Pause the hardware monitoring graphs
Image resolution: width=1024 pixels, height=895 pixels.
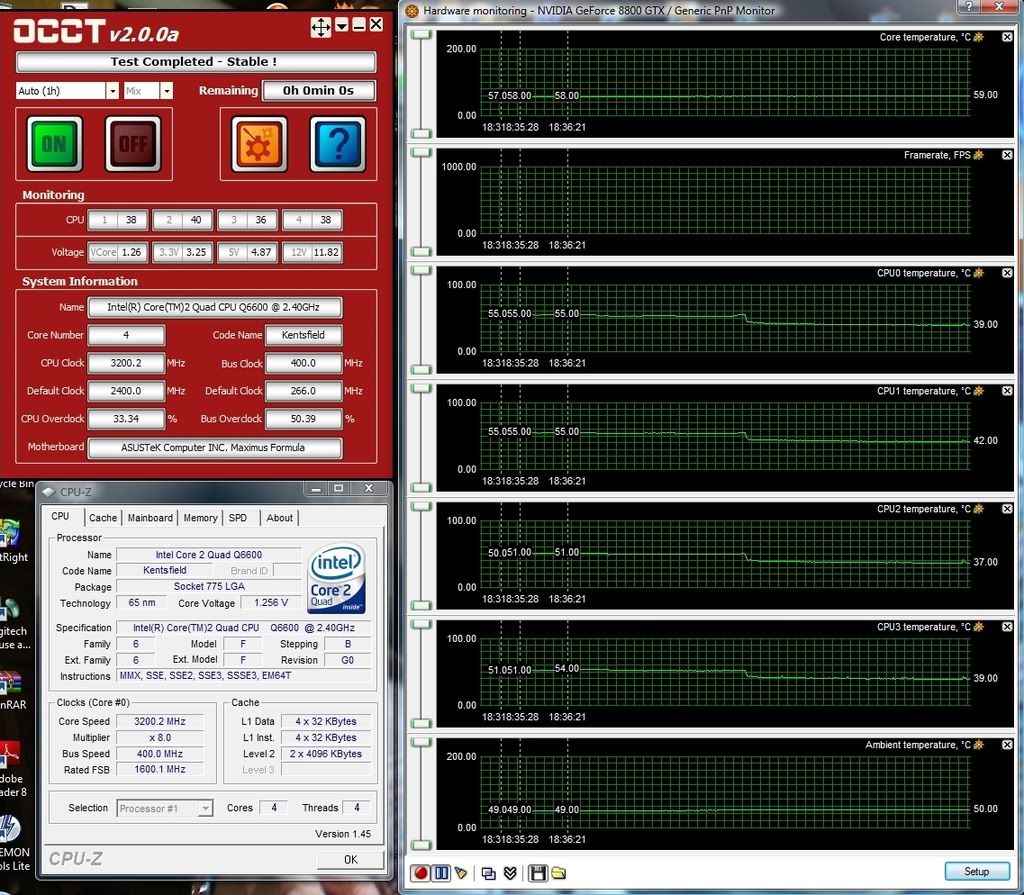pyautogui.click(x=441, y=873)
